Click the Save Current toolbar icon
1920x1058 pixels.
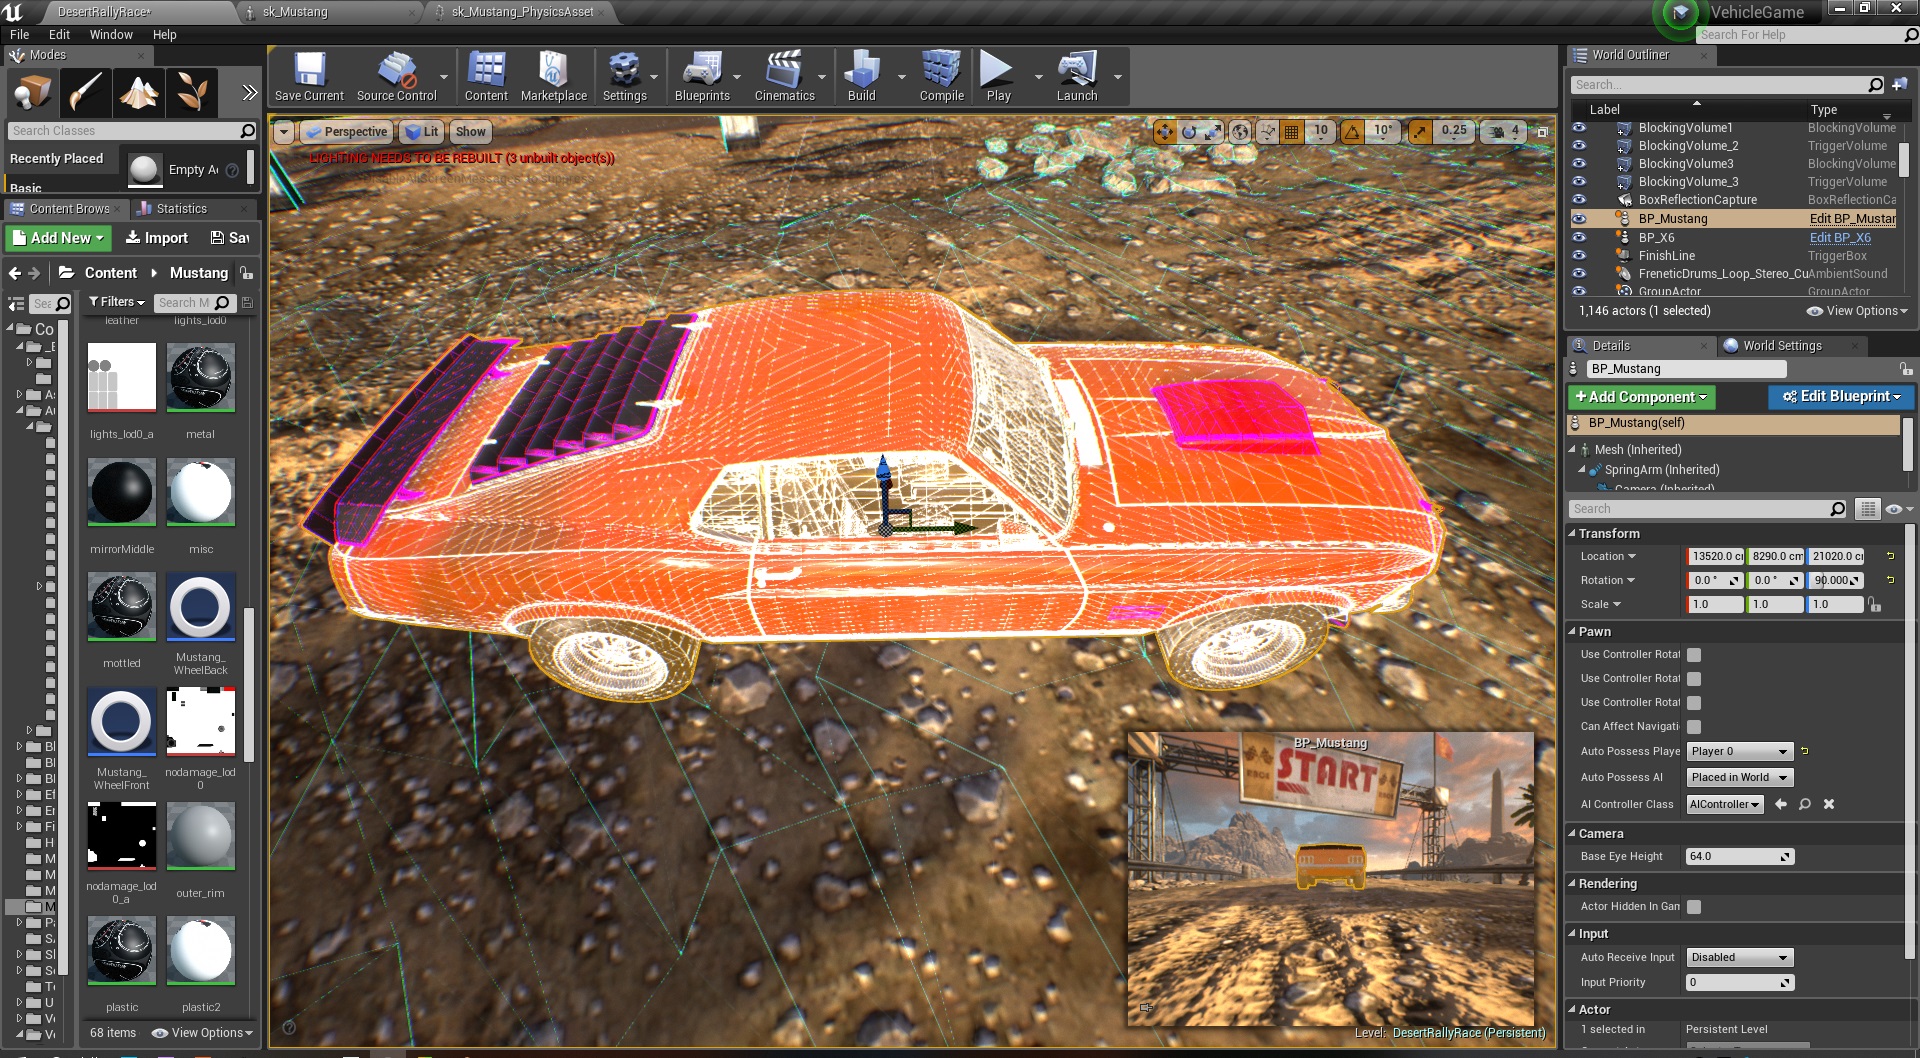(x=309, y=77)
